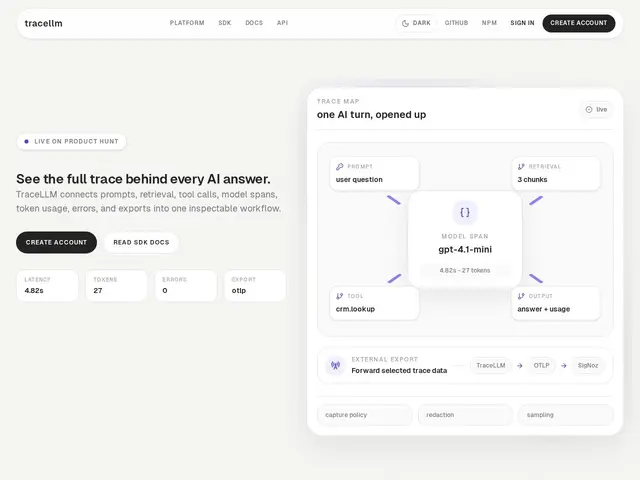Click the 4.82s - 27 tokens pill
Viewport: 640px width, 480px height.
[465, 270]
